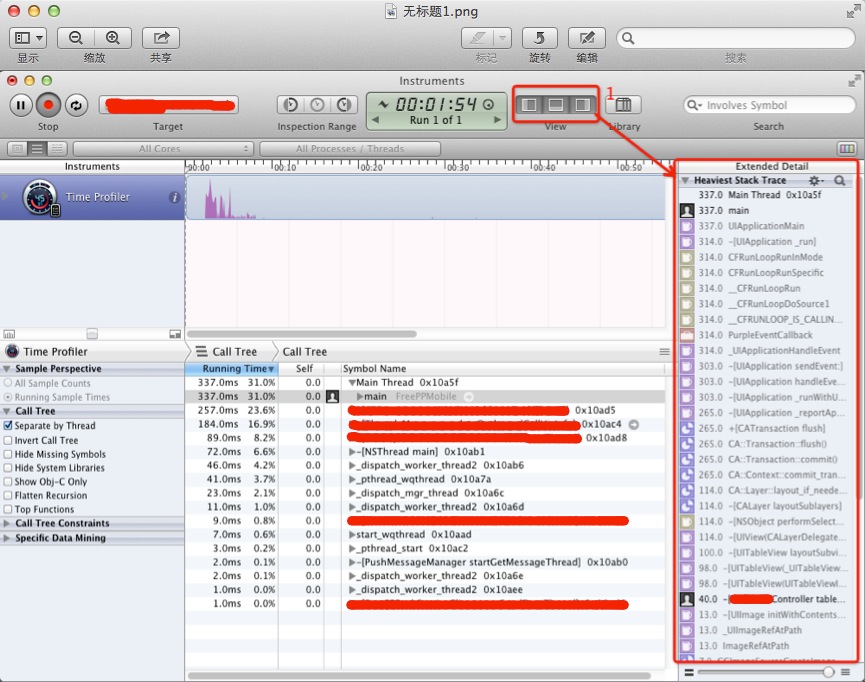The image size is (865, 682).
Task: Open the Instruments Library
Action: coord(623,104)
